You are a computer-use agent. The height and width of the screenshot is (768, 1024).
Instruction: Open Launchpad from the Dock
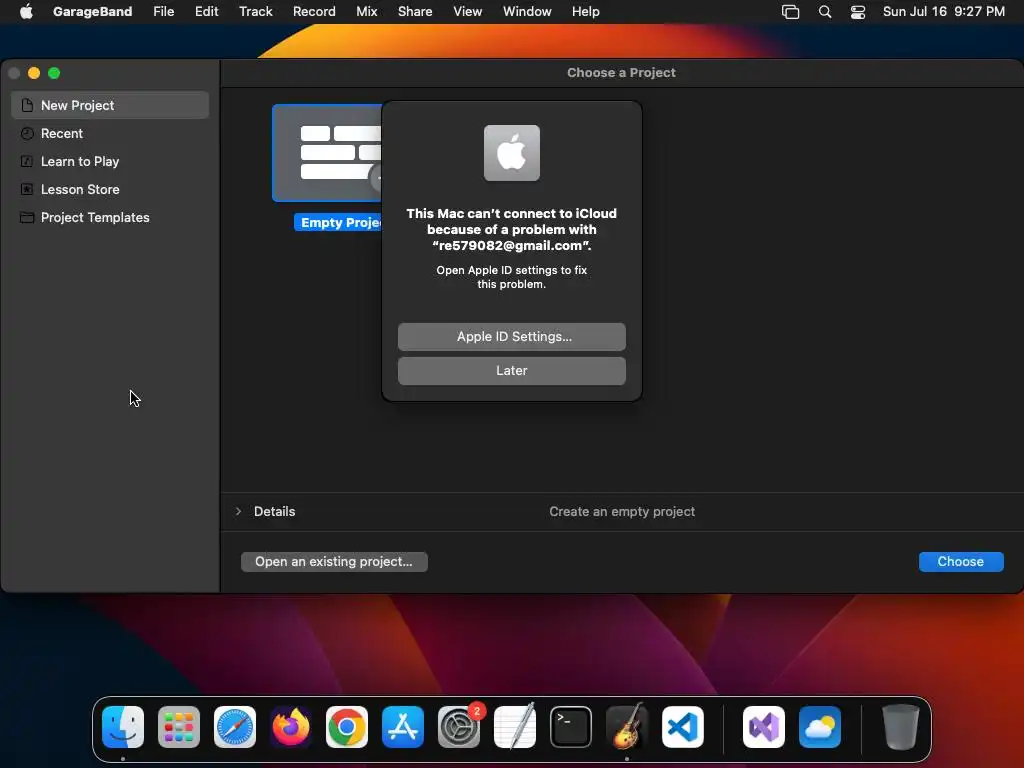pyautogui.click(x=179, y=727)
